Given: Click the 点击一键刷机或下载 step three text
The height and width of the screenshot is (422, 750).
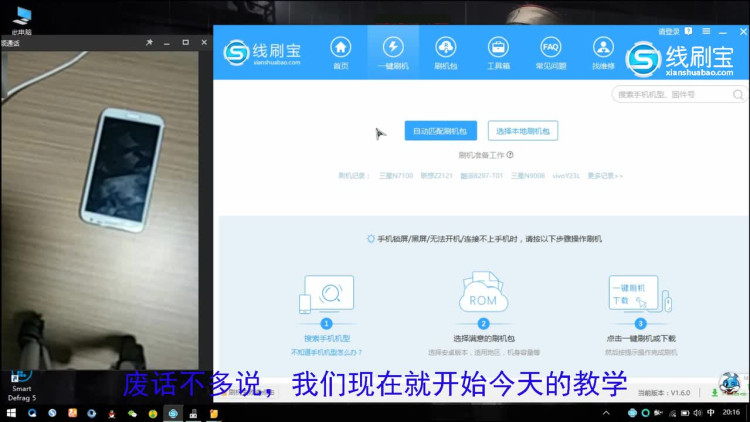Looking at the screenshot, I should point(641,338).
